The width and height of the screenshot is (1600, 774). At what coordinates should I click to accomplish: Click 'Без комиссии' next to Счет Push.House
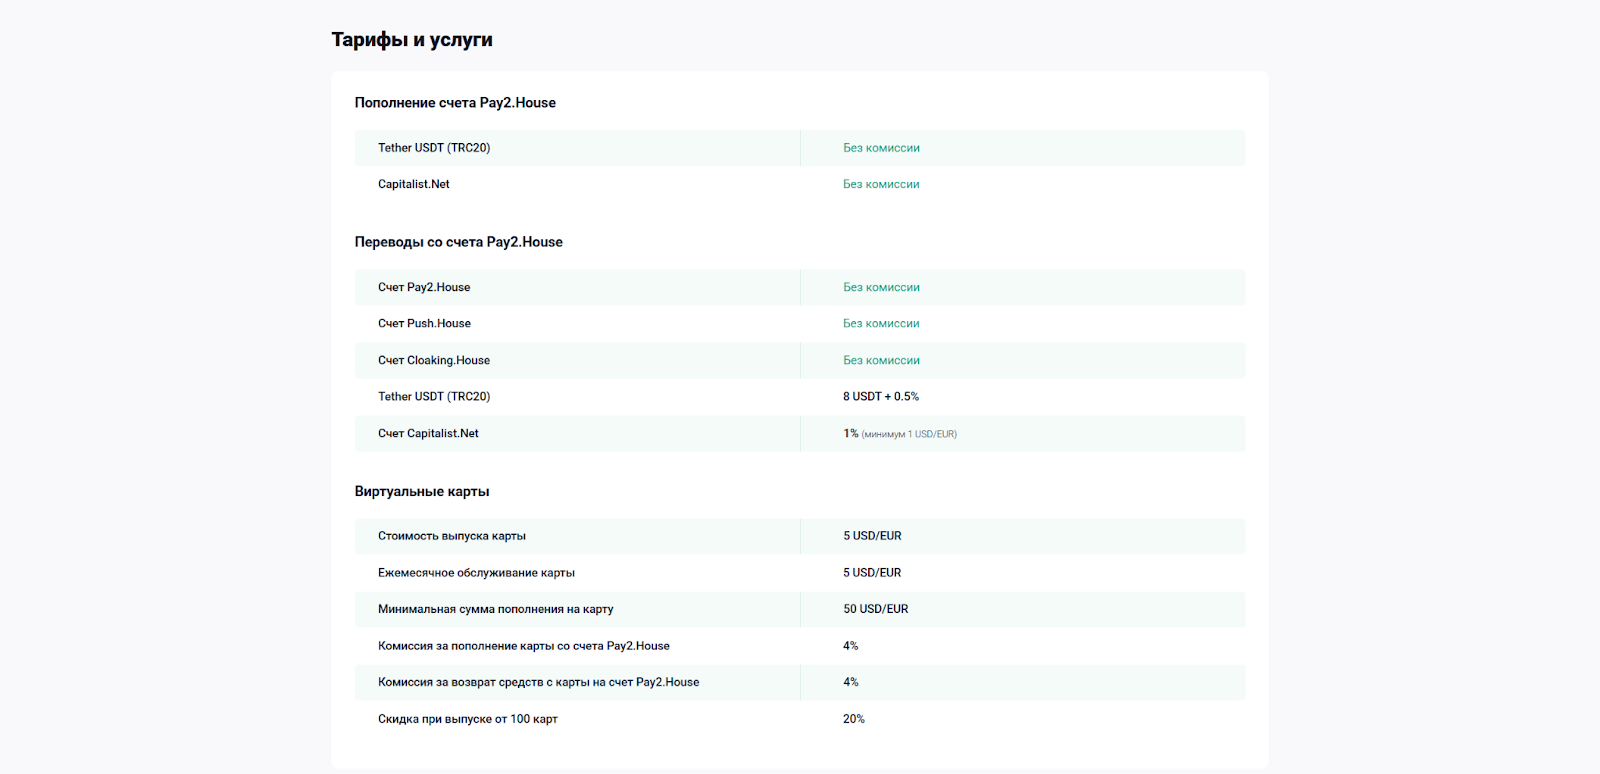(881, 324)
